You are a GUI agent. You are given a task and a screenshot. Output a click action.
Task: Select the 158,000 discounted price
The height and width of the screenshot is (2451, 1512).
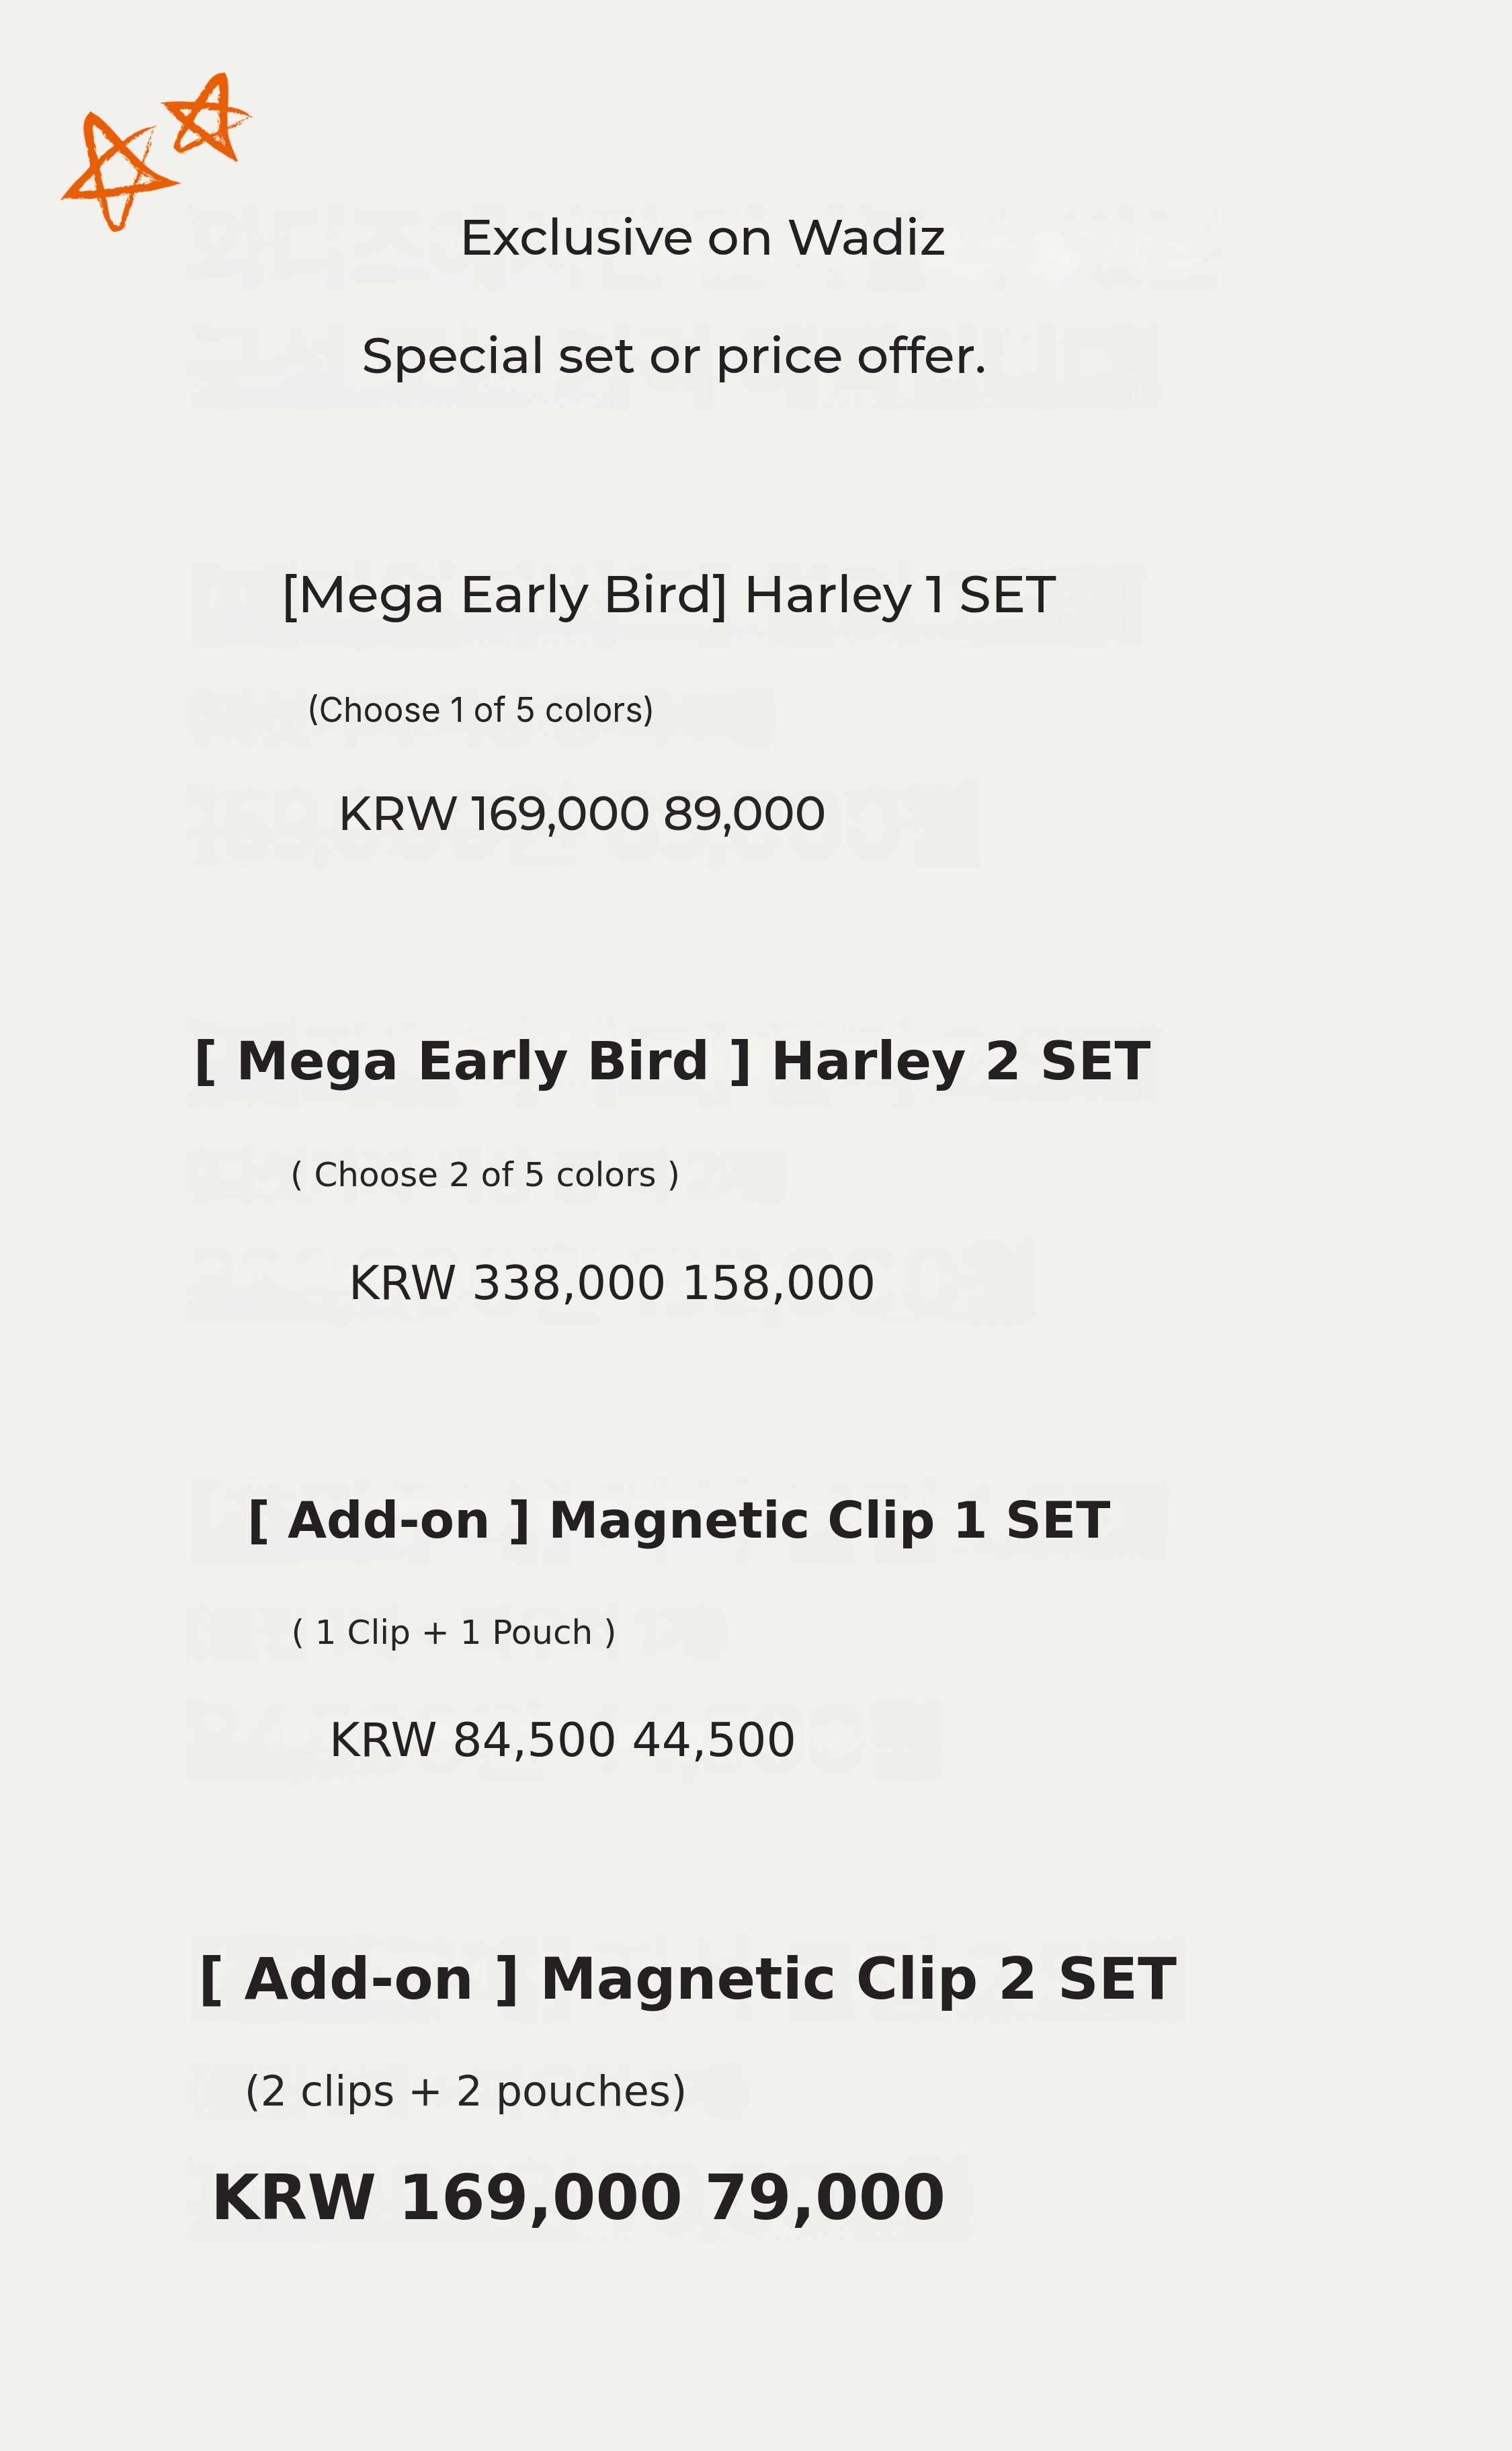coord(778,1283)
